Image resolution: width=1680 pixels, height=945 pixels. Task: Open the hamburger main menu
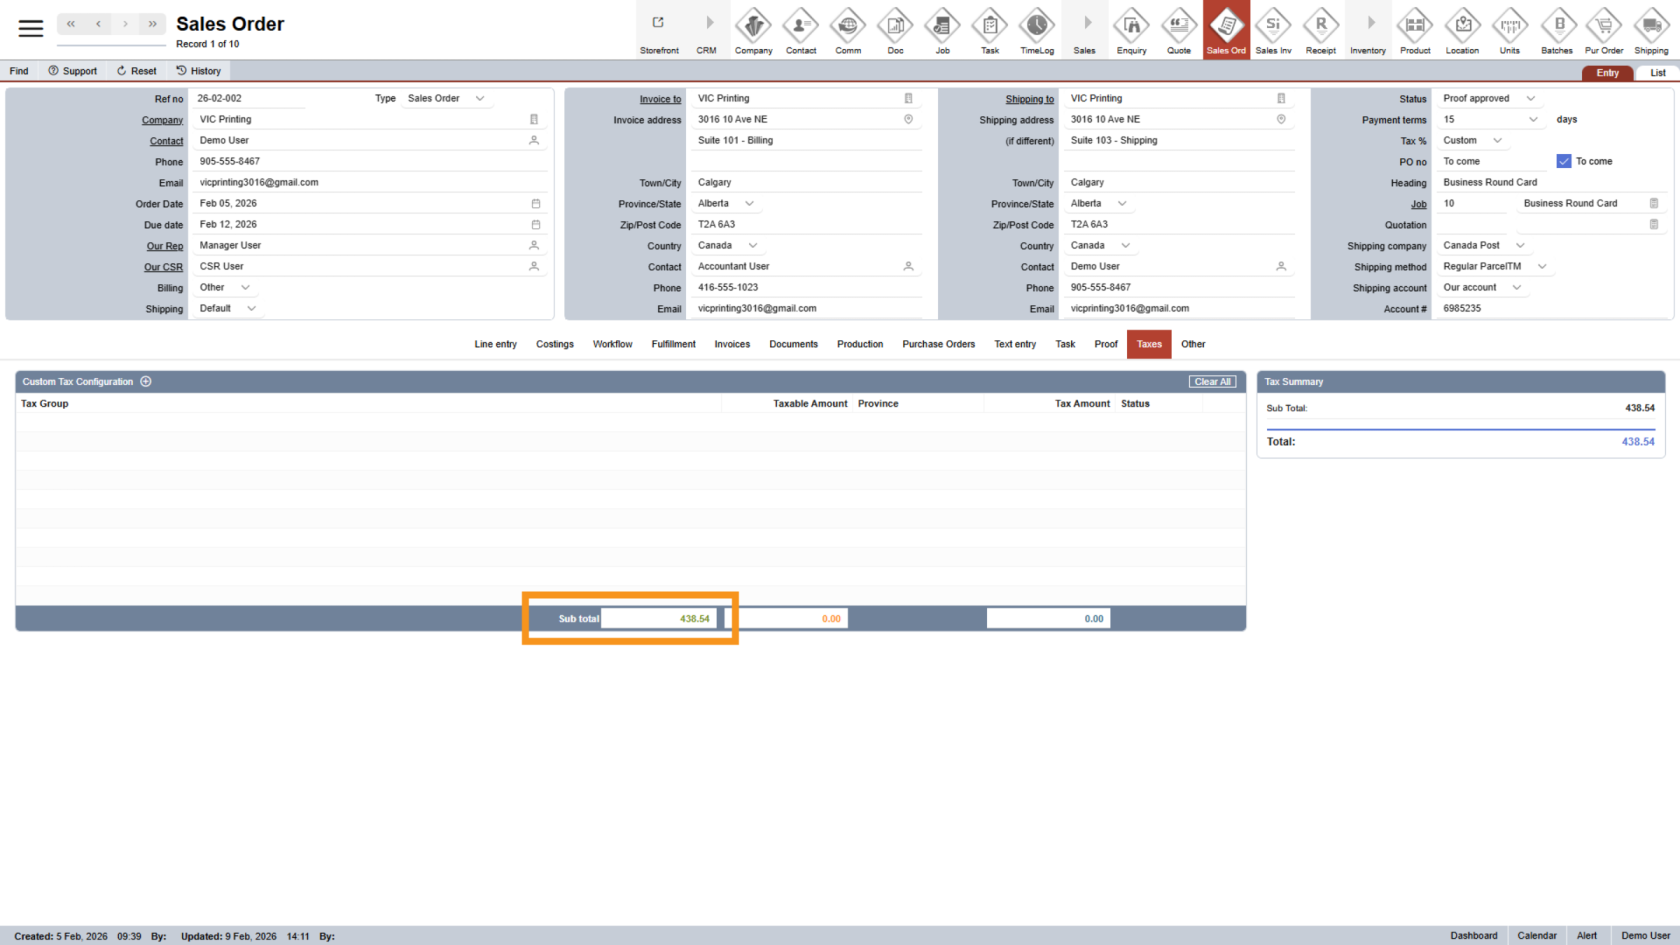[x=31, y=28]
